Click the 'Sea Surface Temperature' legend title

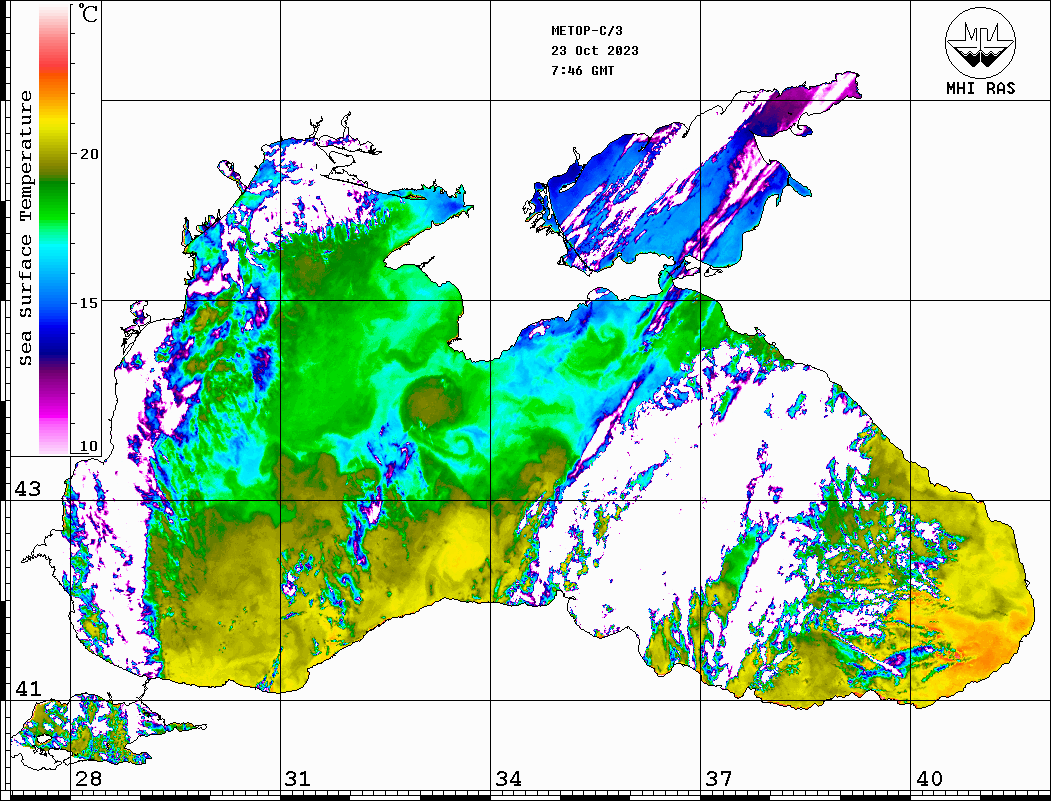click(25, 228)
